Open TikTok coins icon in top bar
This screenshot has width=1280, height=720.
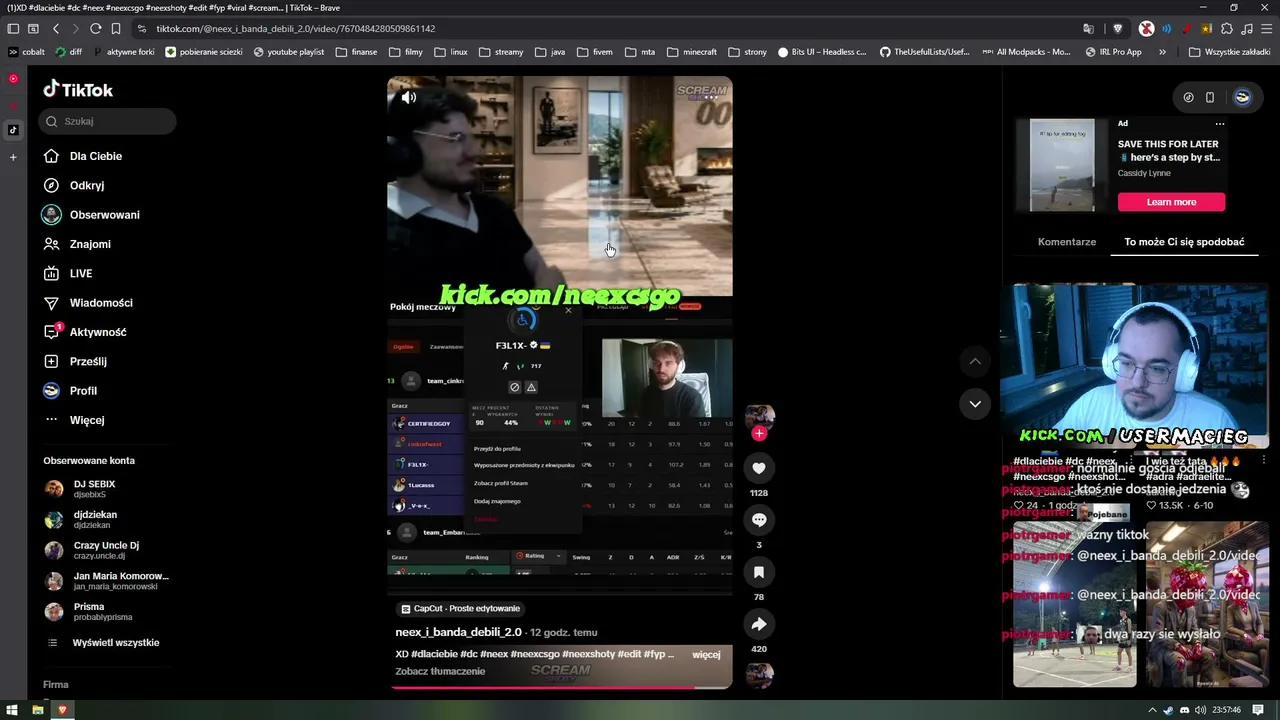(x=1188, y=97)
